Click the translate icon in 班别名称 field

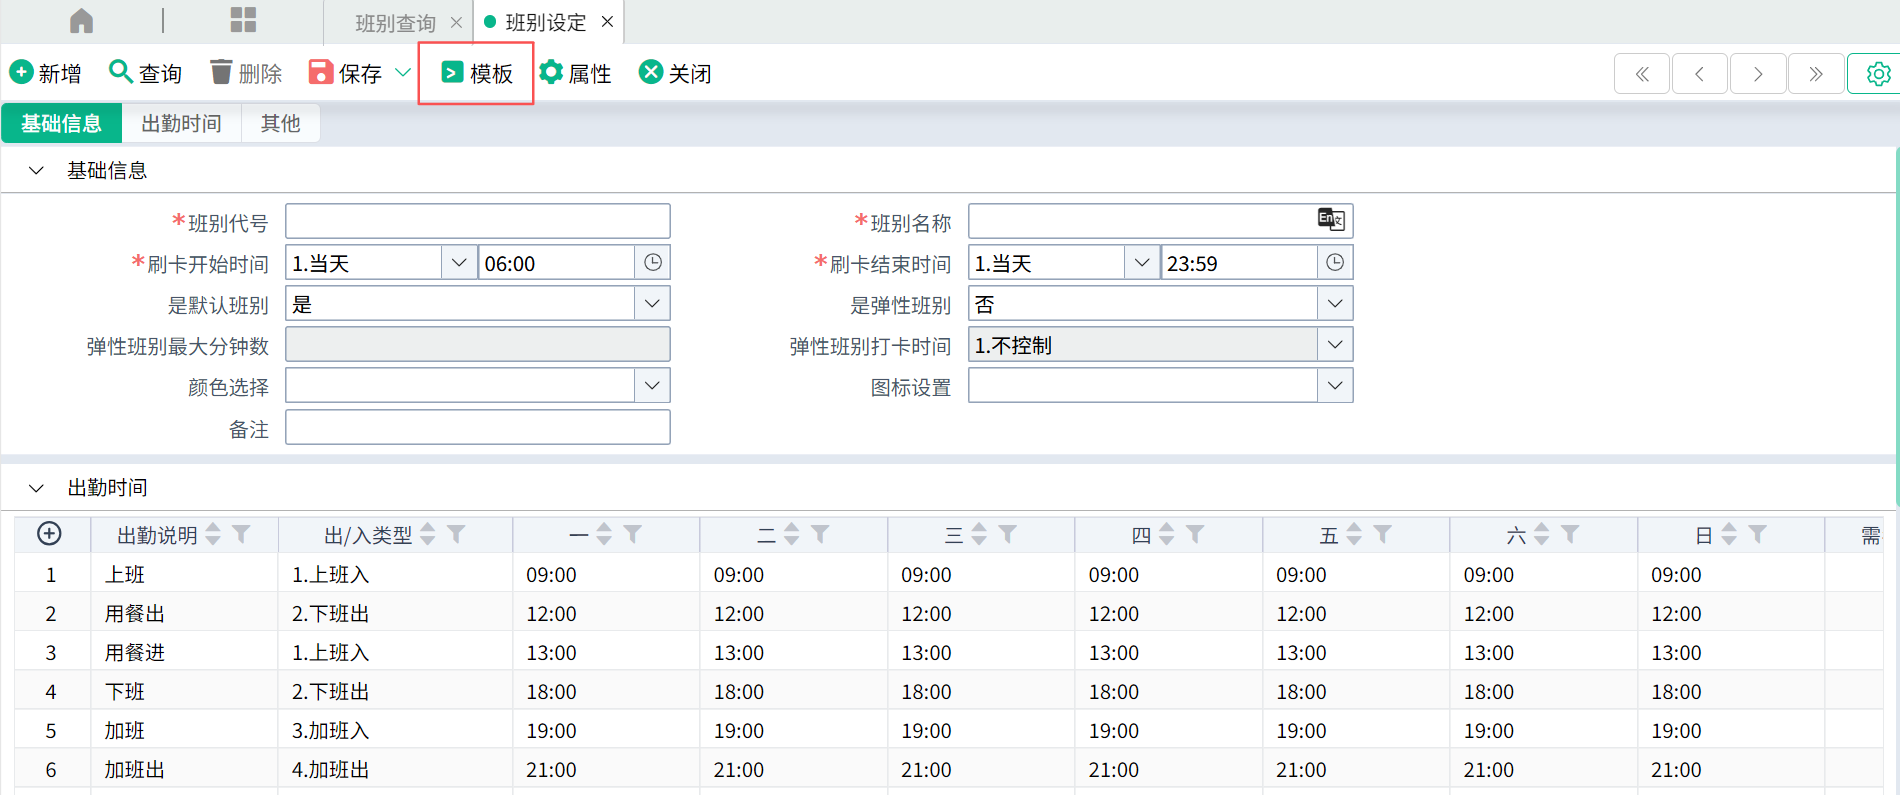coord(1331,220)
